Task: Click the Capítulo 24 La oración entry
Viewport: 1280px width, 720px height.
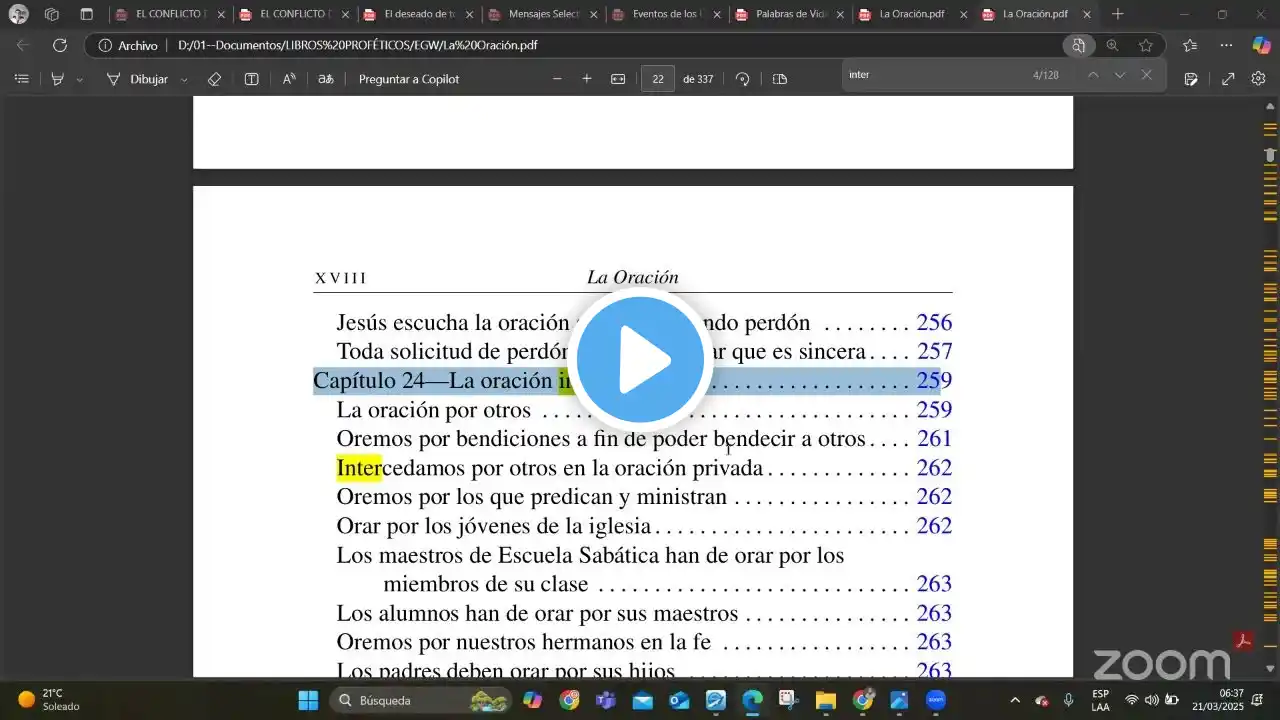Action: pyautogui.click(x=632, y=381)
